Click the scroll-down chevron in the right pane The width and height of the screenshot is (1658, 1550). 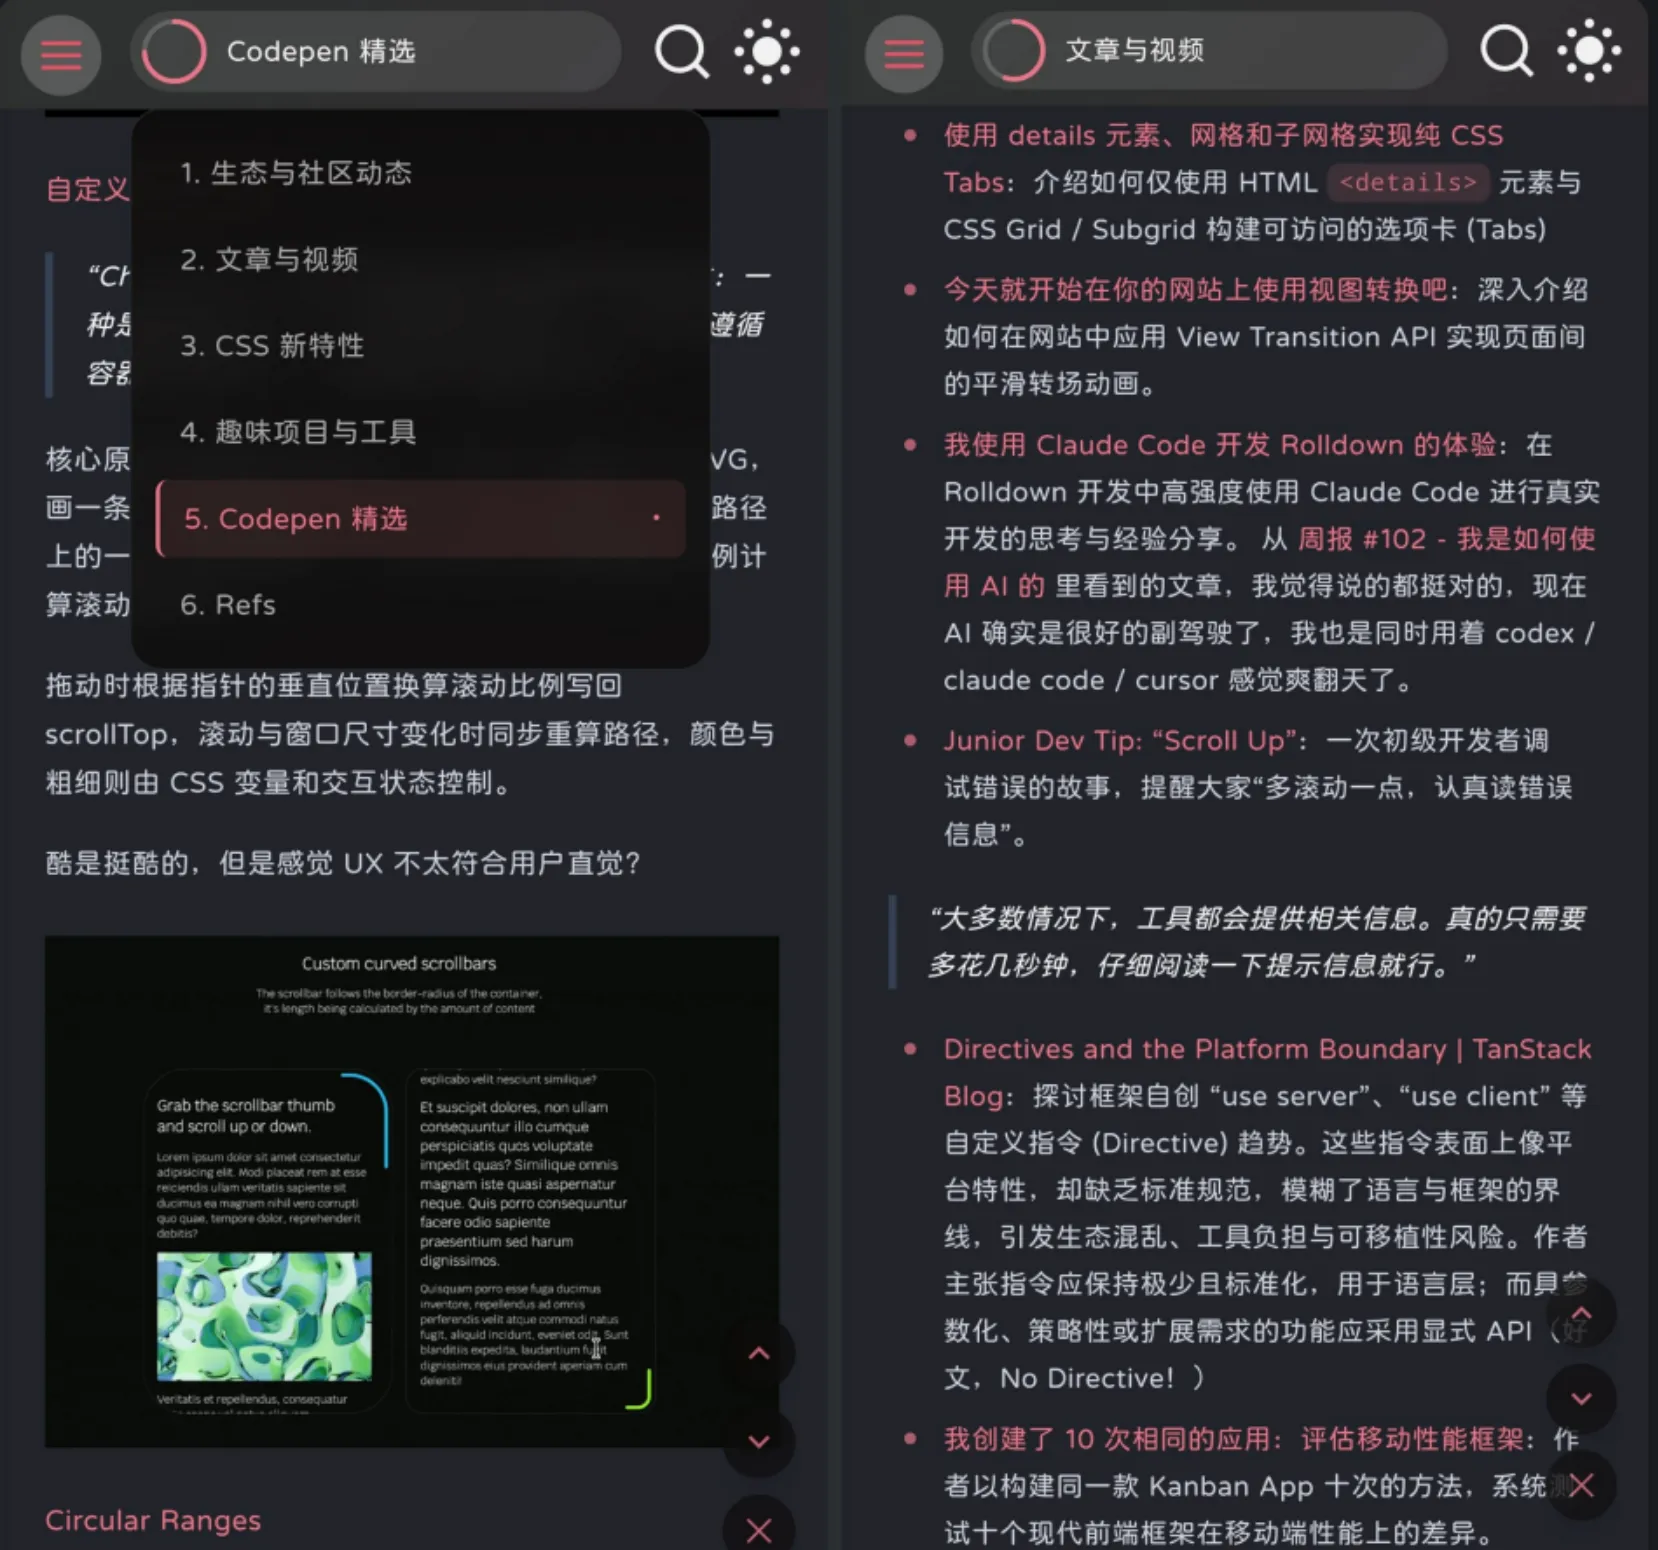1580,1399
